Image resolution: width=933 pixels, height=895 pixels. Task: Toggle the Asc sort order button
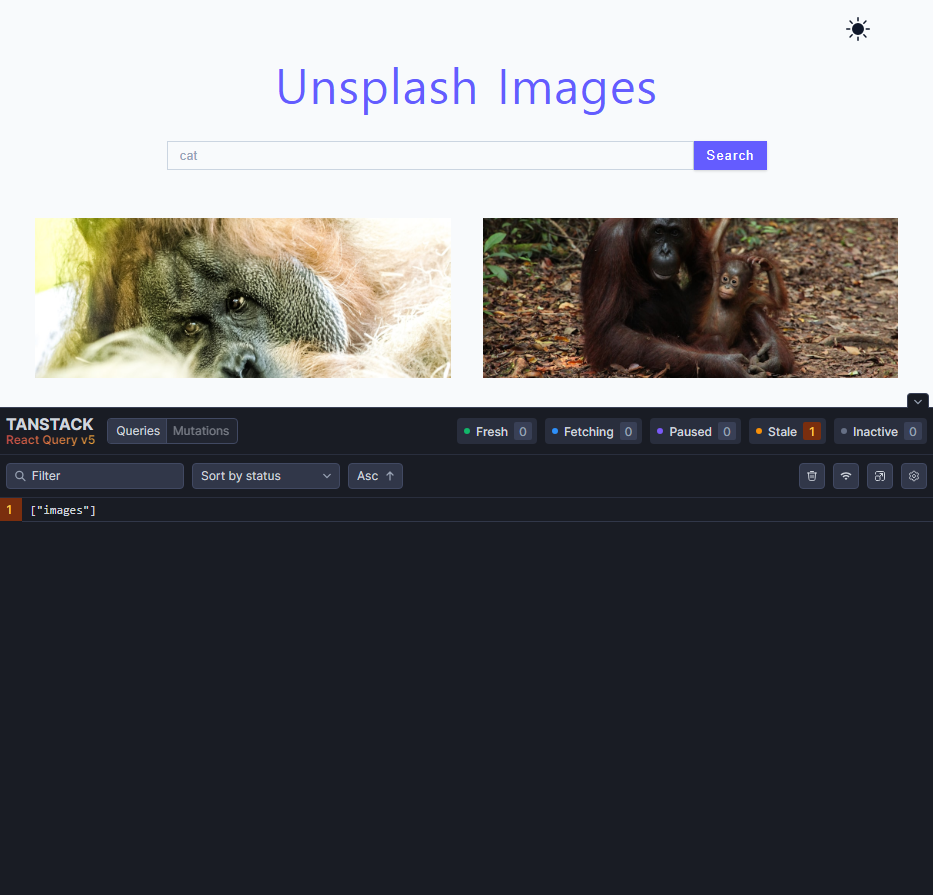[375, 476]
